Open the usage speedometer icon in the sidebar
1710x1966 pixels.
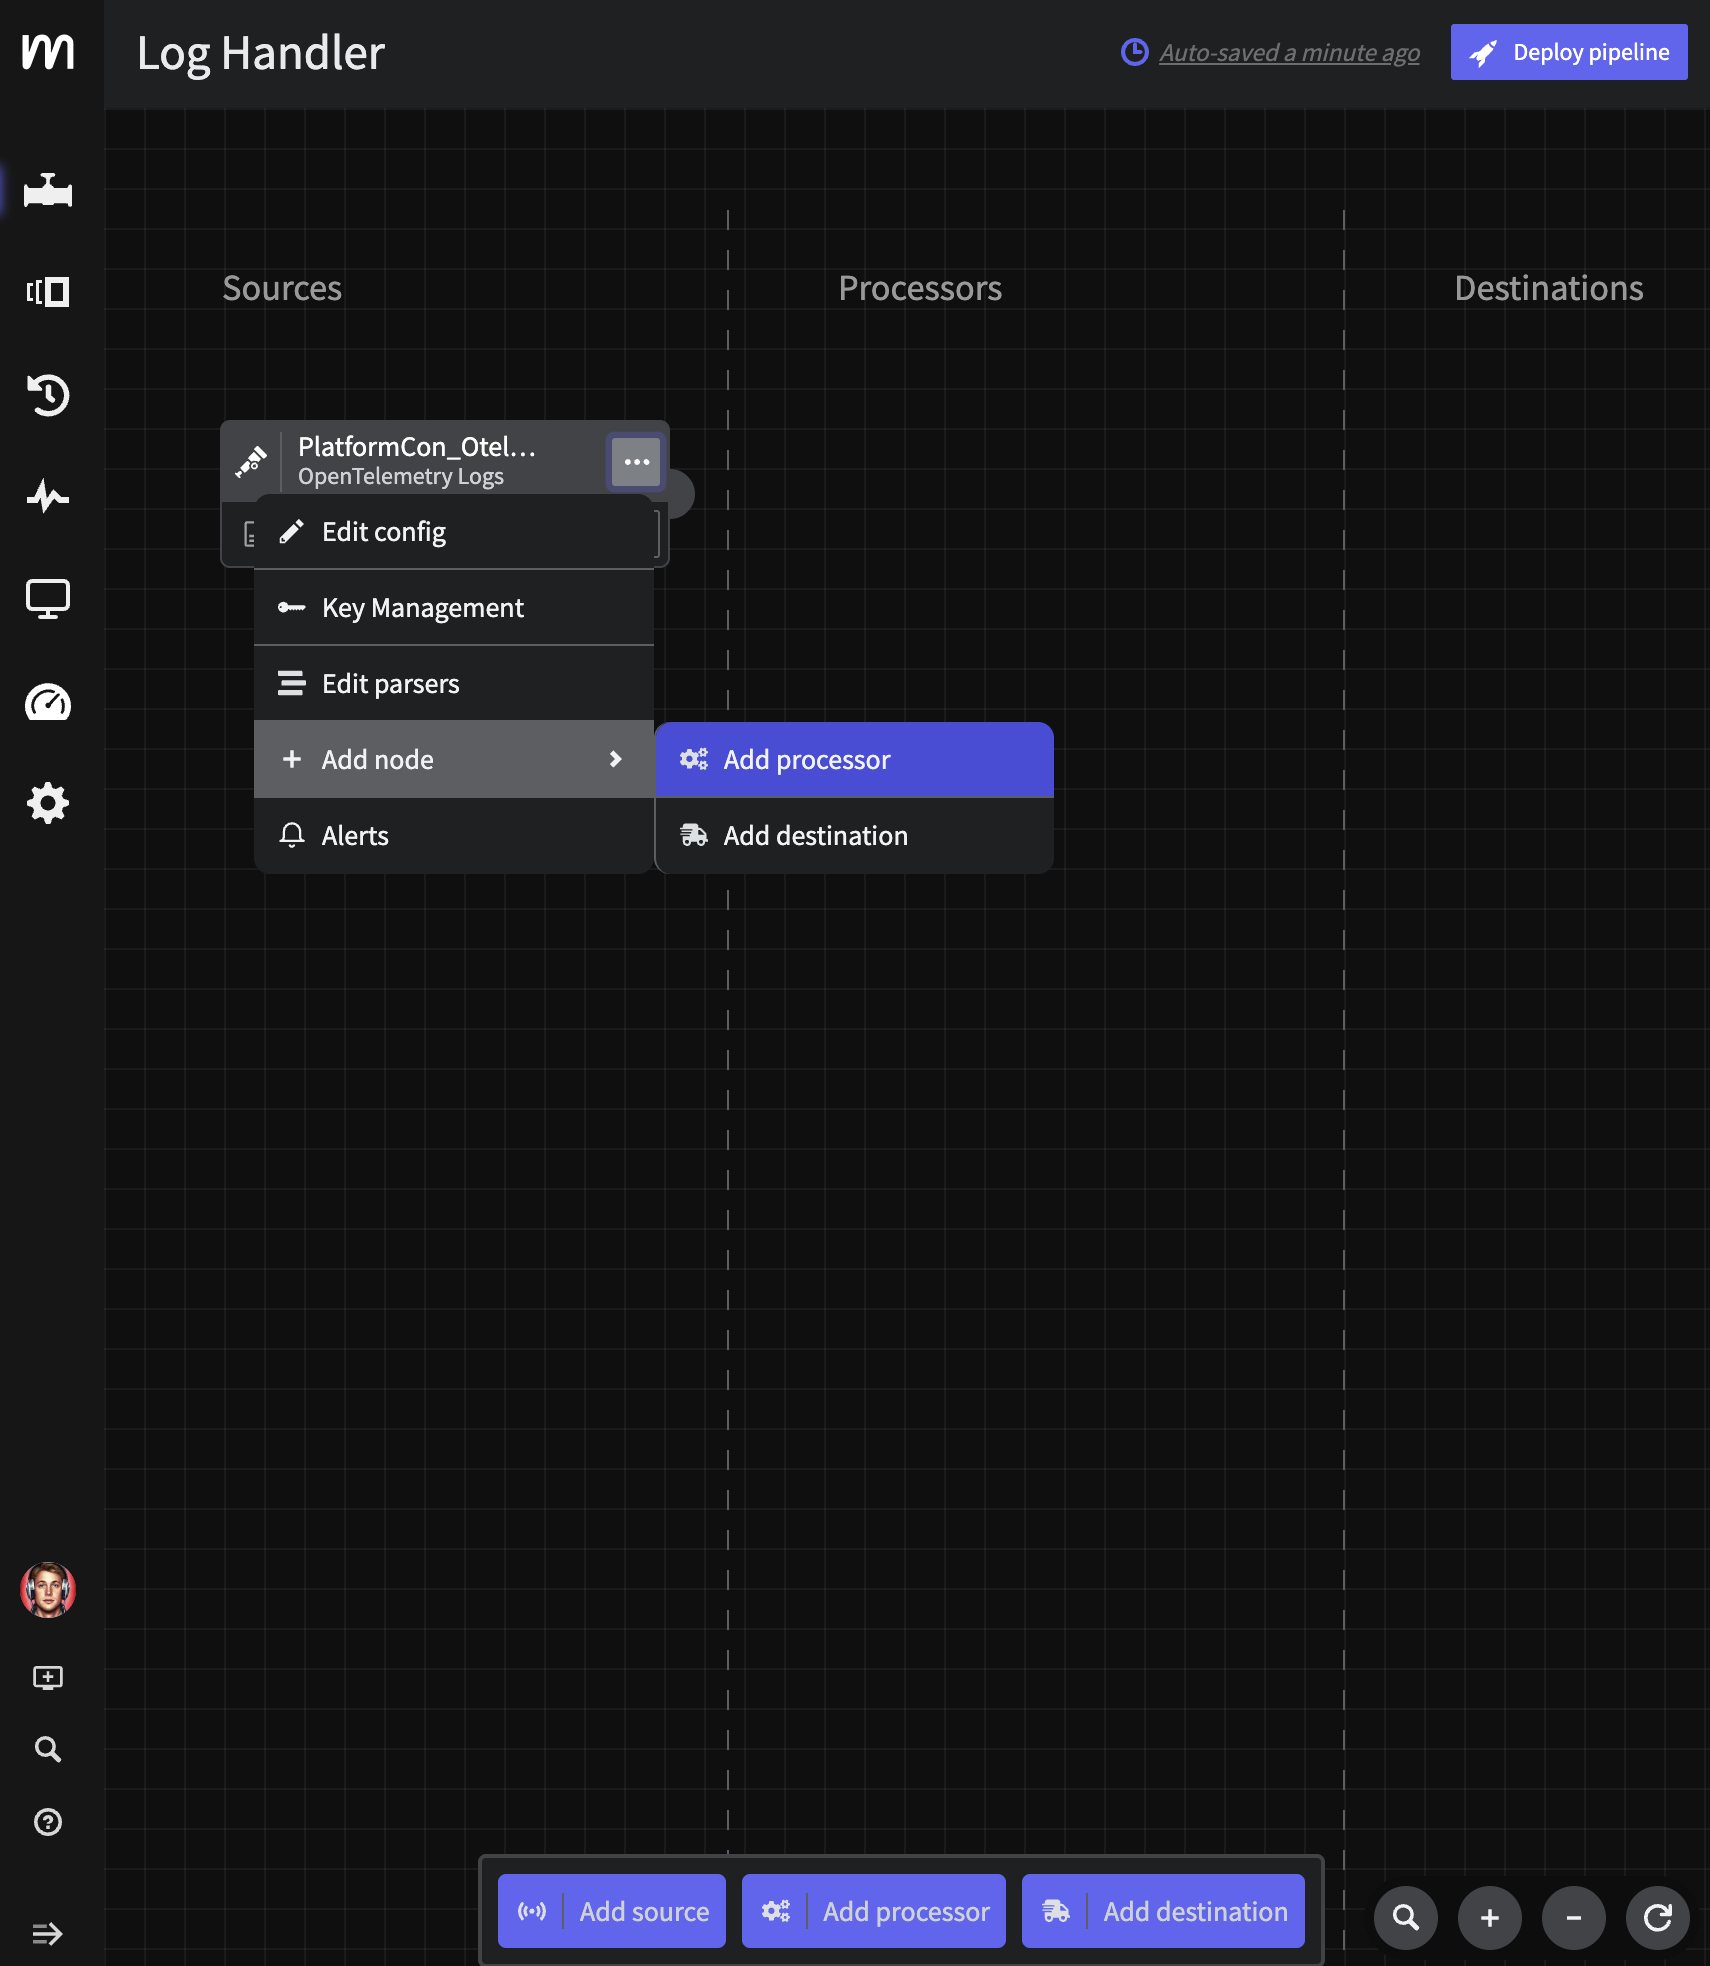point(48,702)
